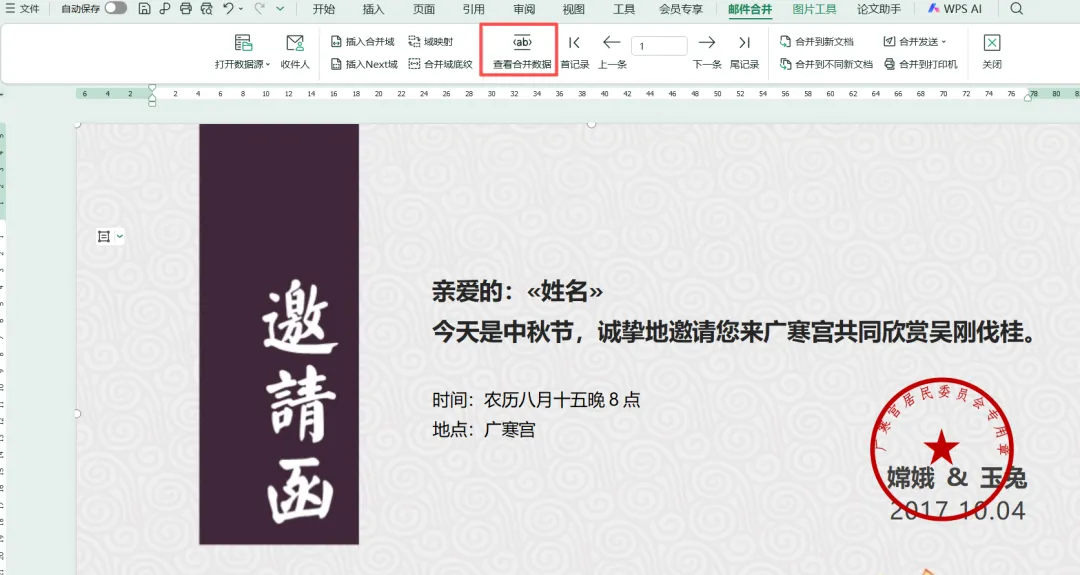The height and width of the screenshot is (575, 1080).
Task: Switch to the 页面 tab
Action: tap(424, 9)
